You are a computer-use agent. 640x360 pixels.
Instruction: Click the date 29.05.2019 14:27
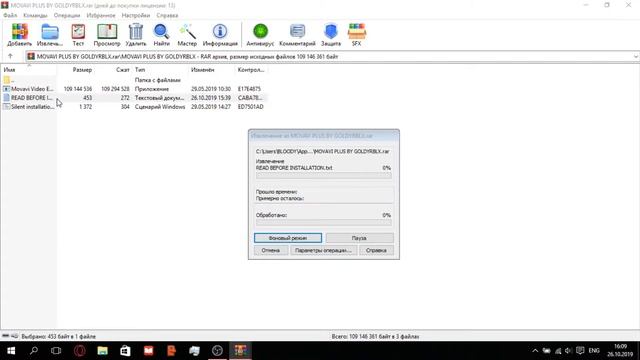(211, 107)
